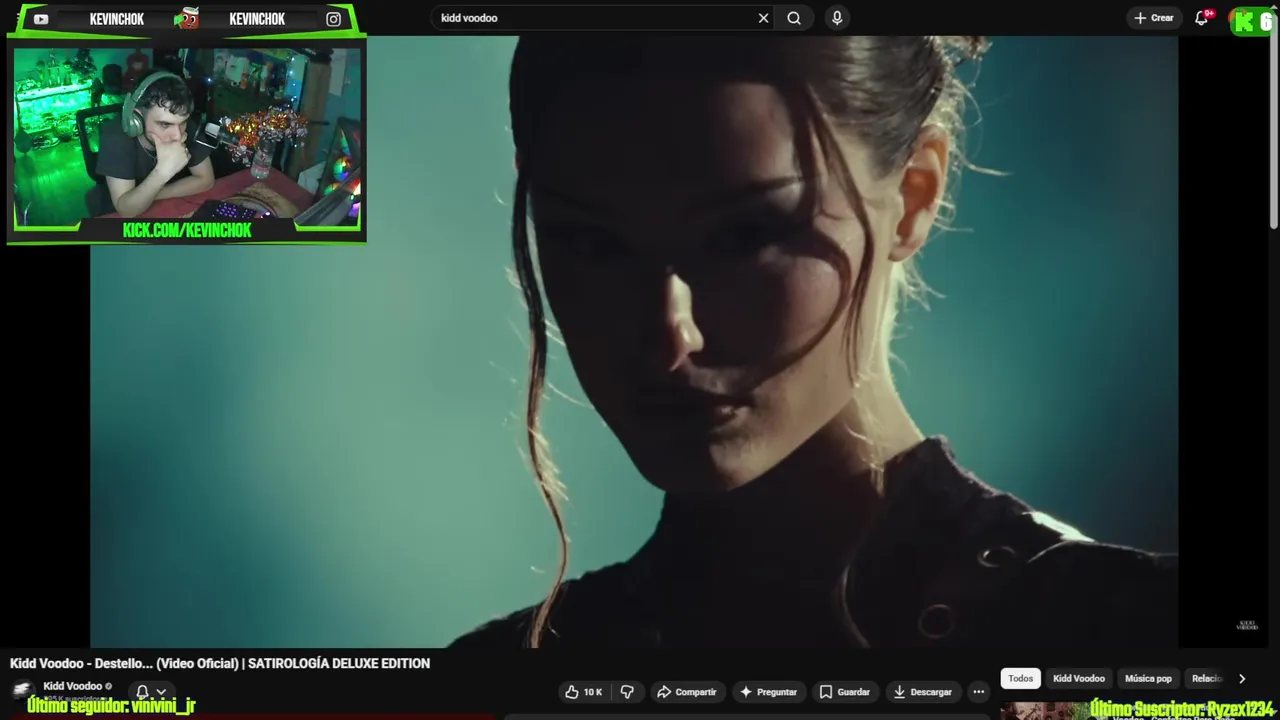Viewport: 1280px width, 720px height.
Task: Pause the playing music video
Action: pos(634,342)
